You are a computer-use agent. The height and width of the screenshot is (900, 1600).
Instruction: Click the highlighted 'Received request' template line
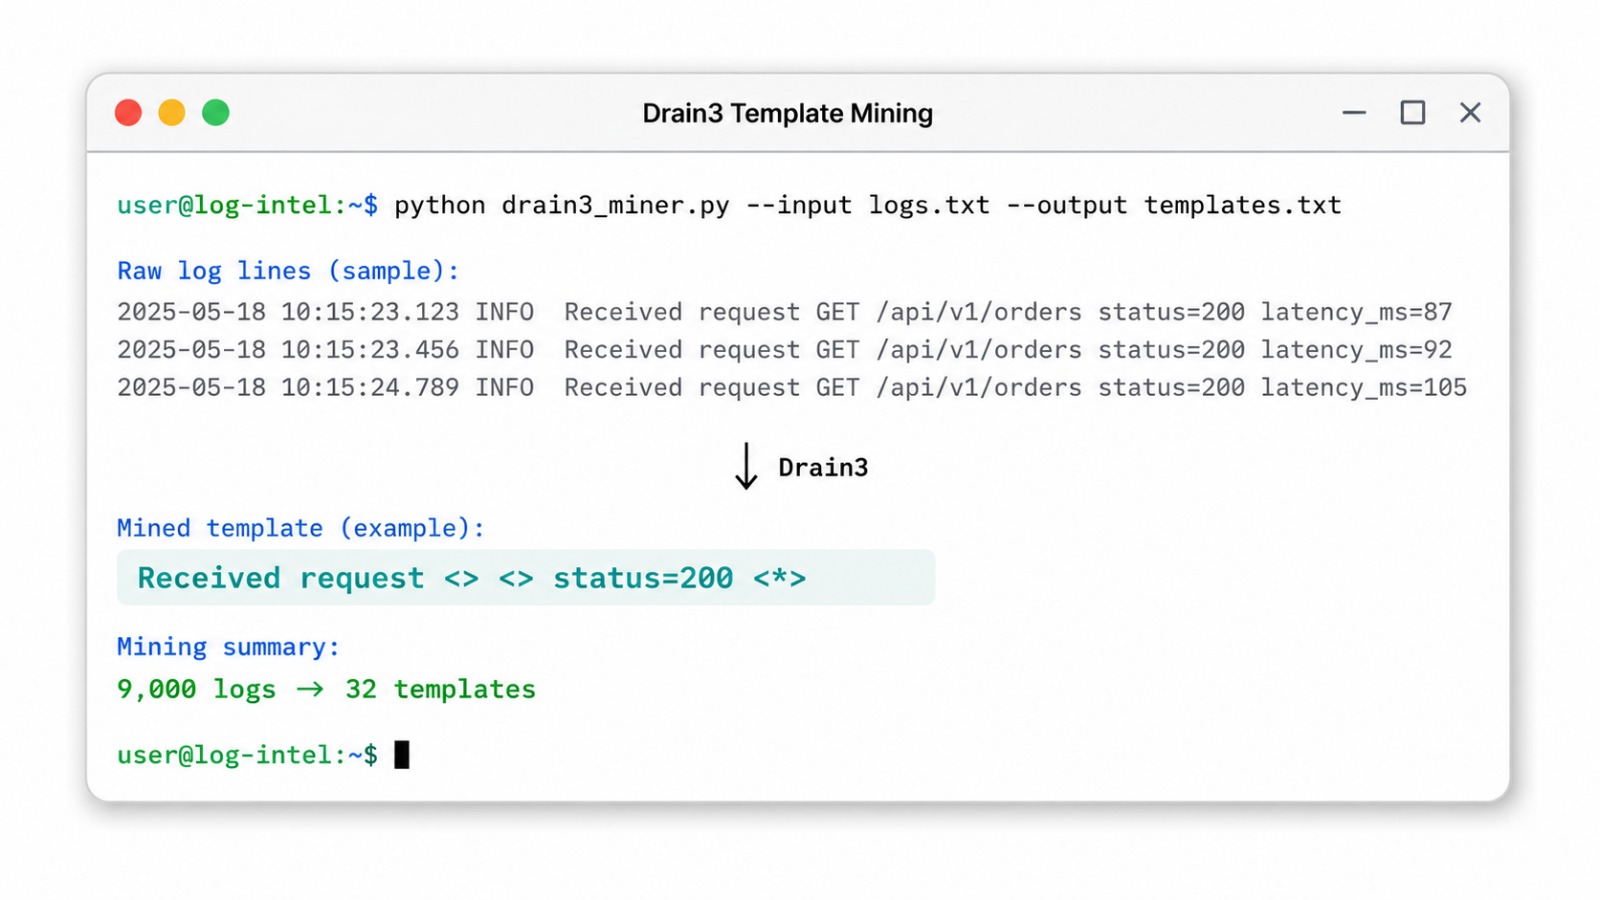[526, 578]
